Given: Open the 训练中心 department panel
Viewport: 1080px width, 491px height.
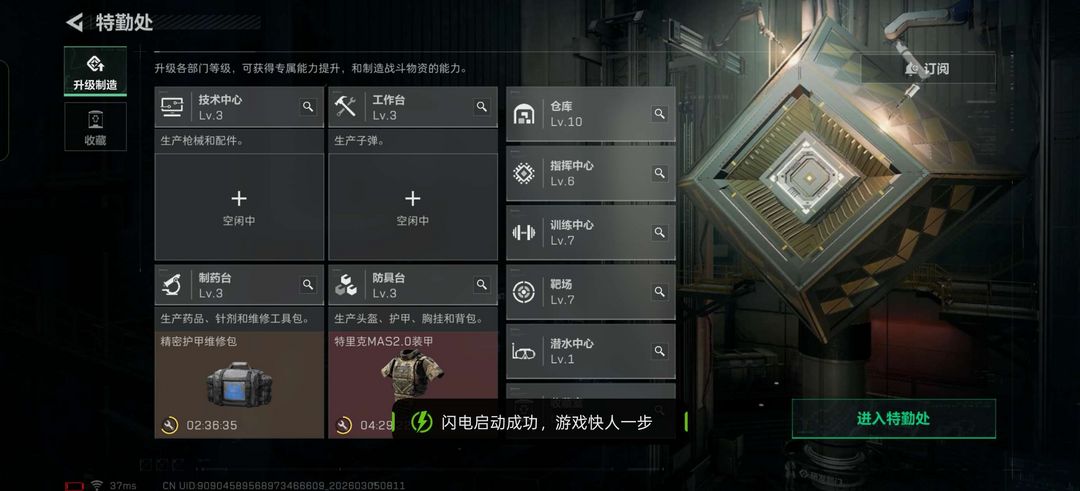Looking at the screenshot, I should pyautogui.click(x=590, y=232).
